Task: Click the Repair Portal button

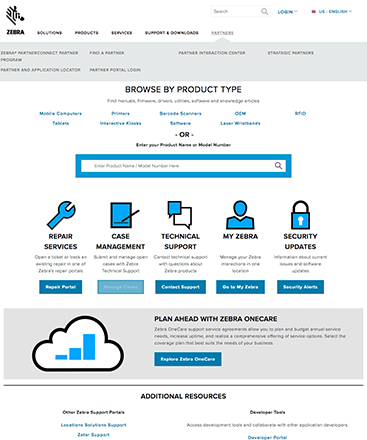Action: [60, 287]
